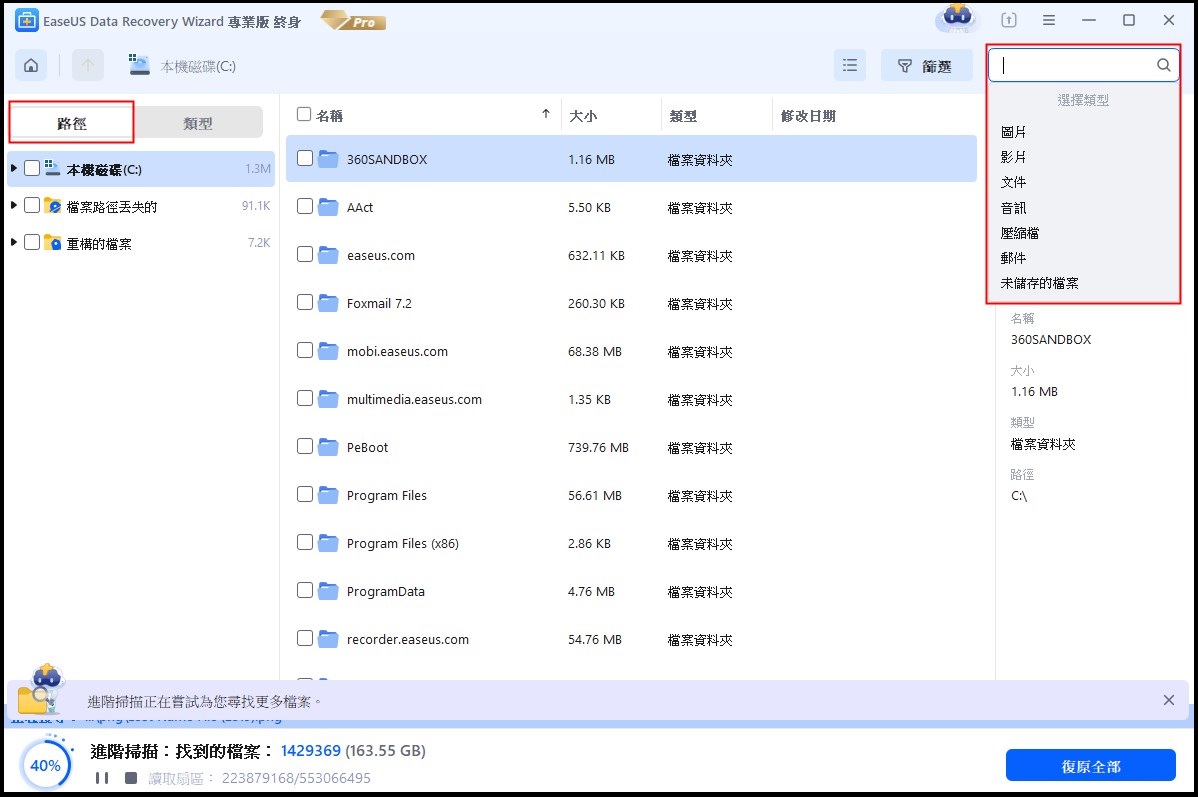Viewport: 1198px width, 797px height.
Task: Click the up-one-level arrow button
Action: (88, 66)
